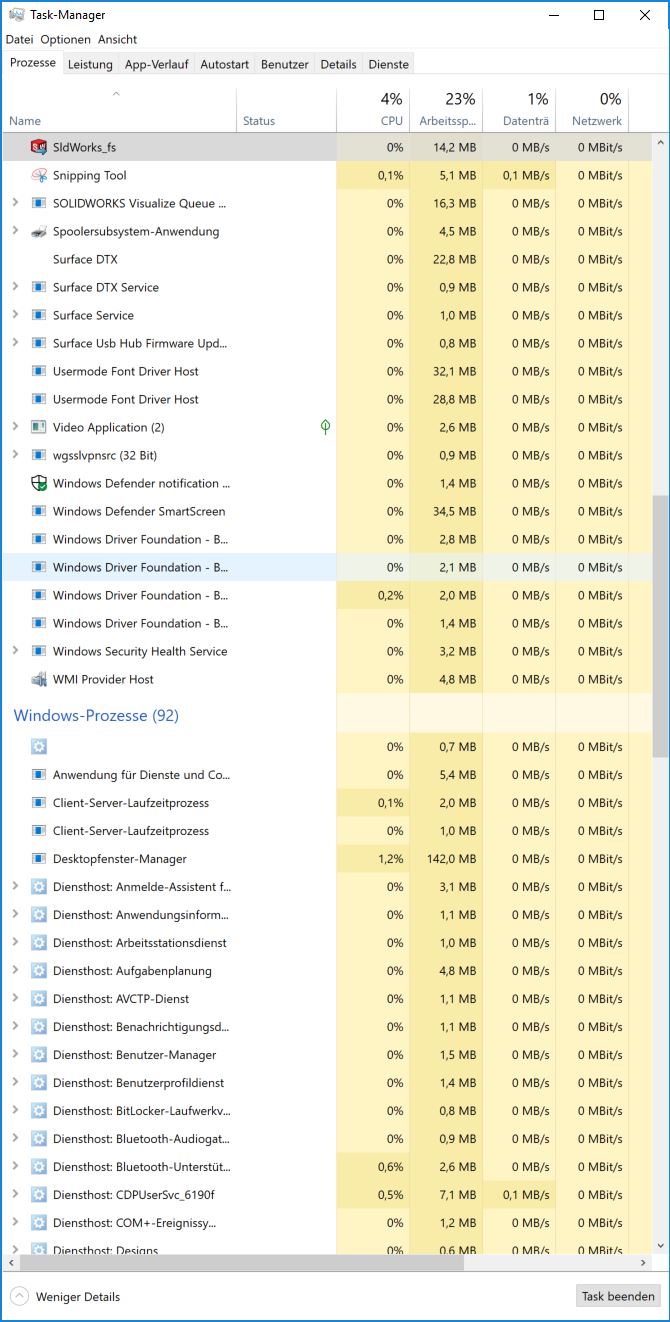The height and width of the screenshot is (1322, 670).
Task: Click the vertical scrollbar thumb
Action: (661, 626)
